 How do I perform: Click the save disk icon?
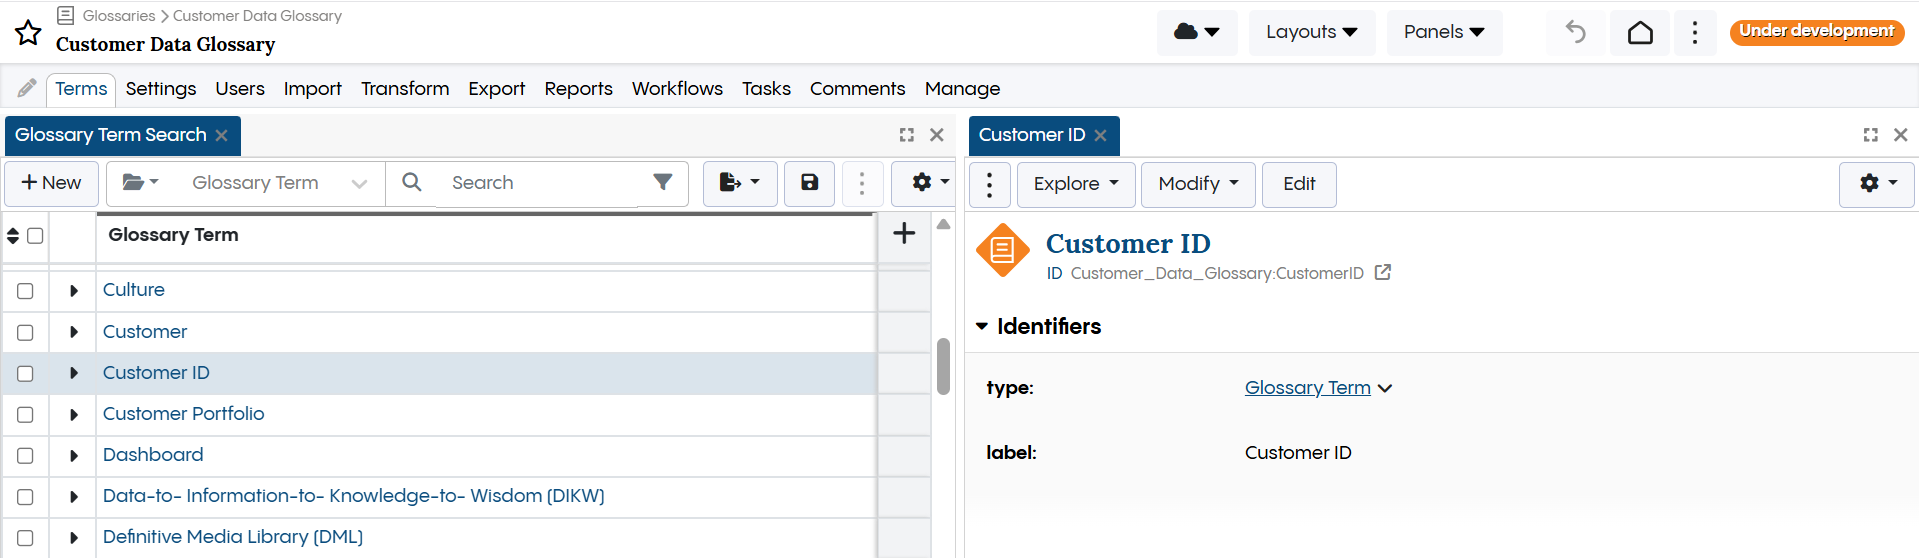[809, 183]
